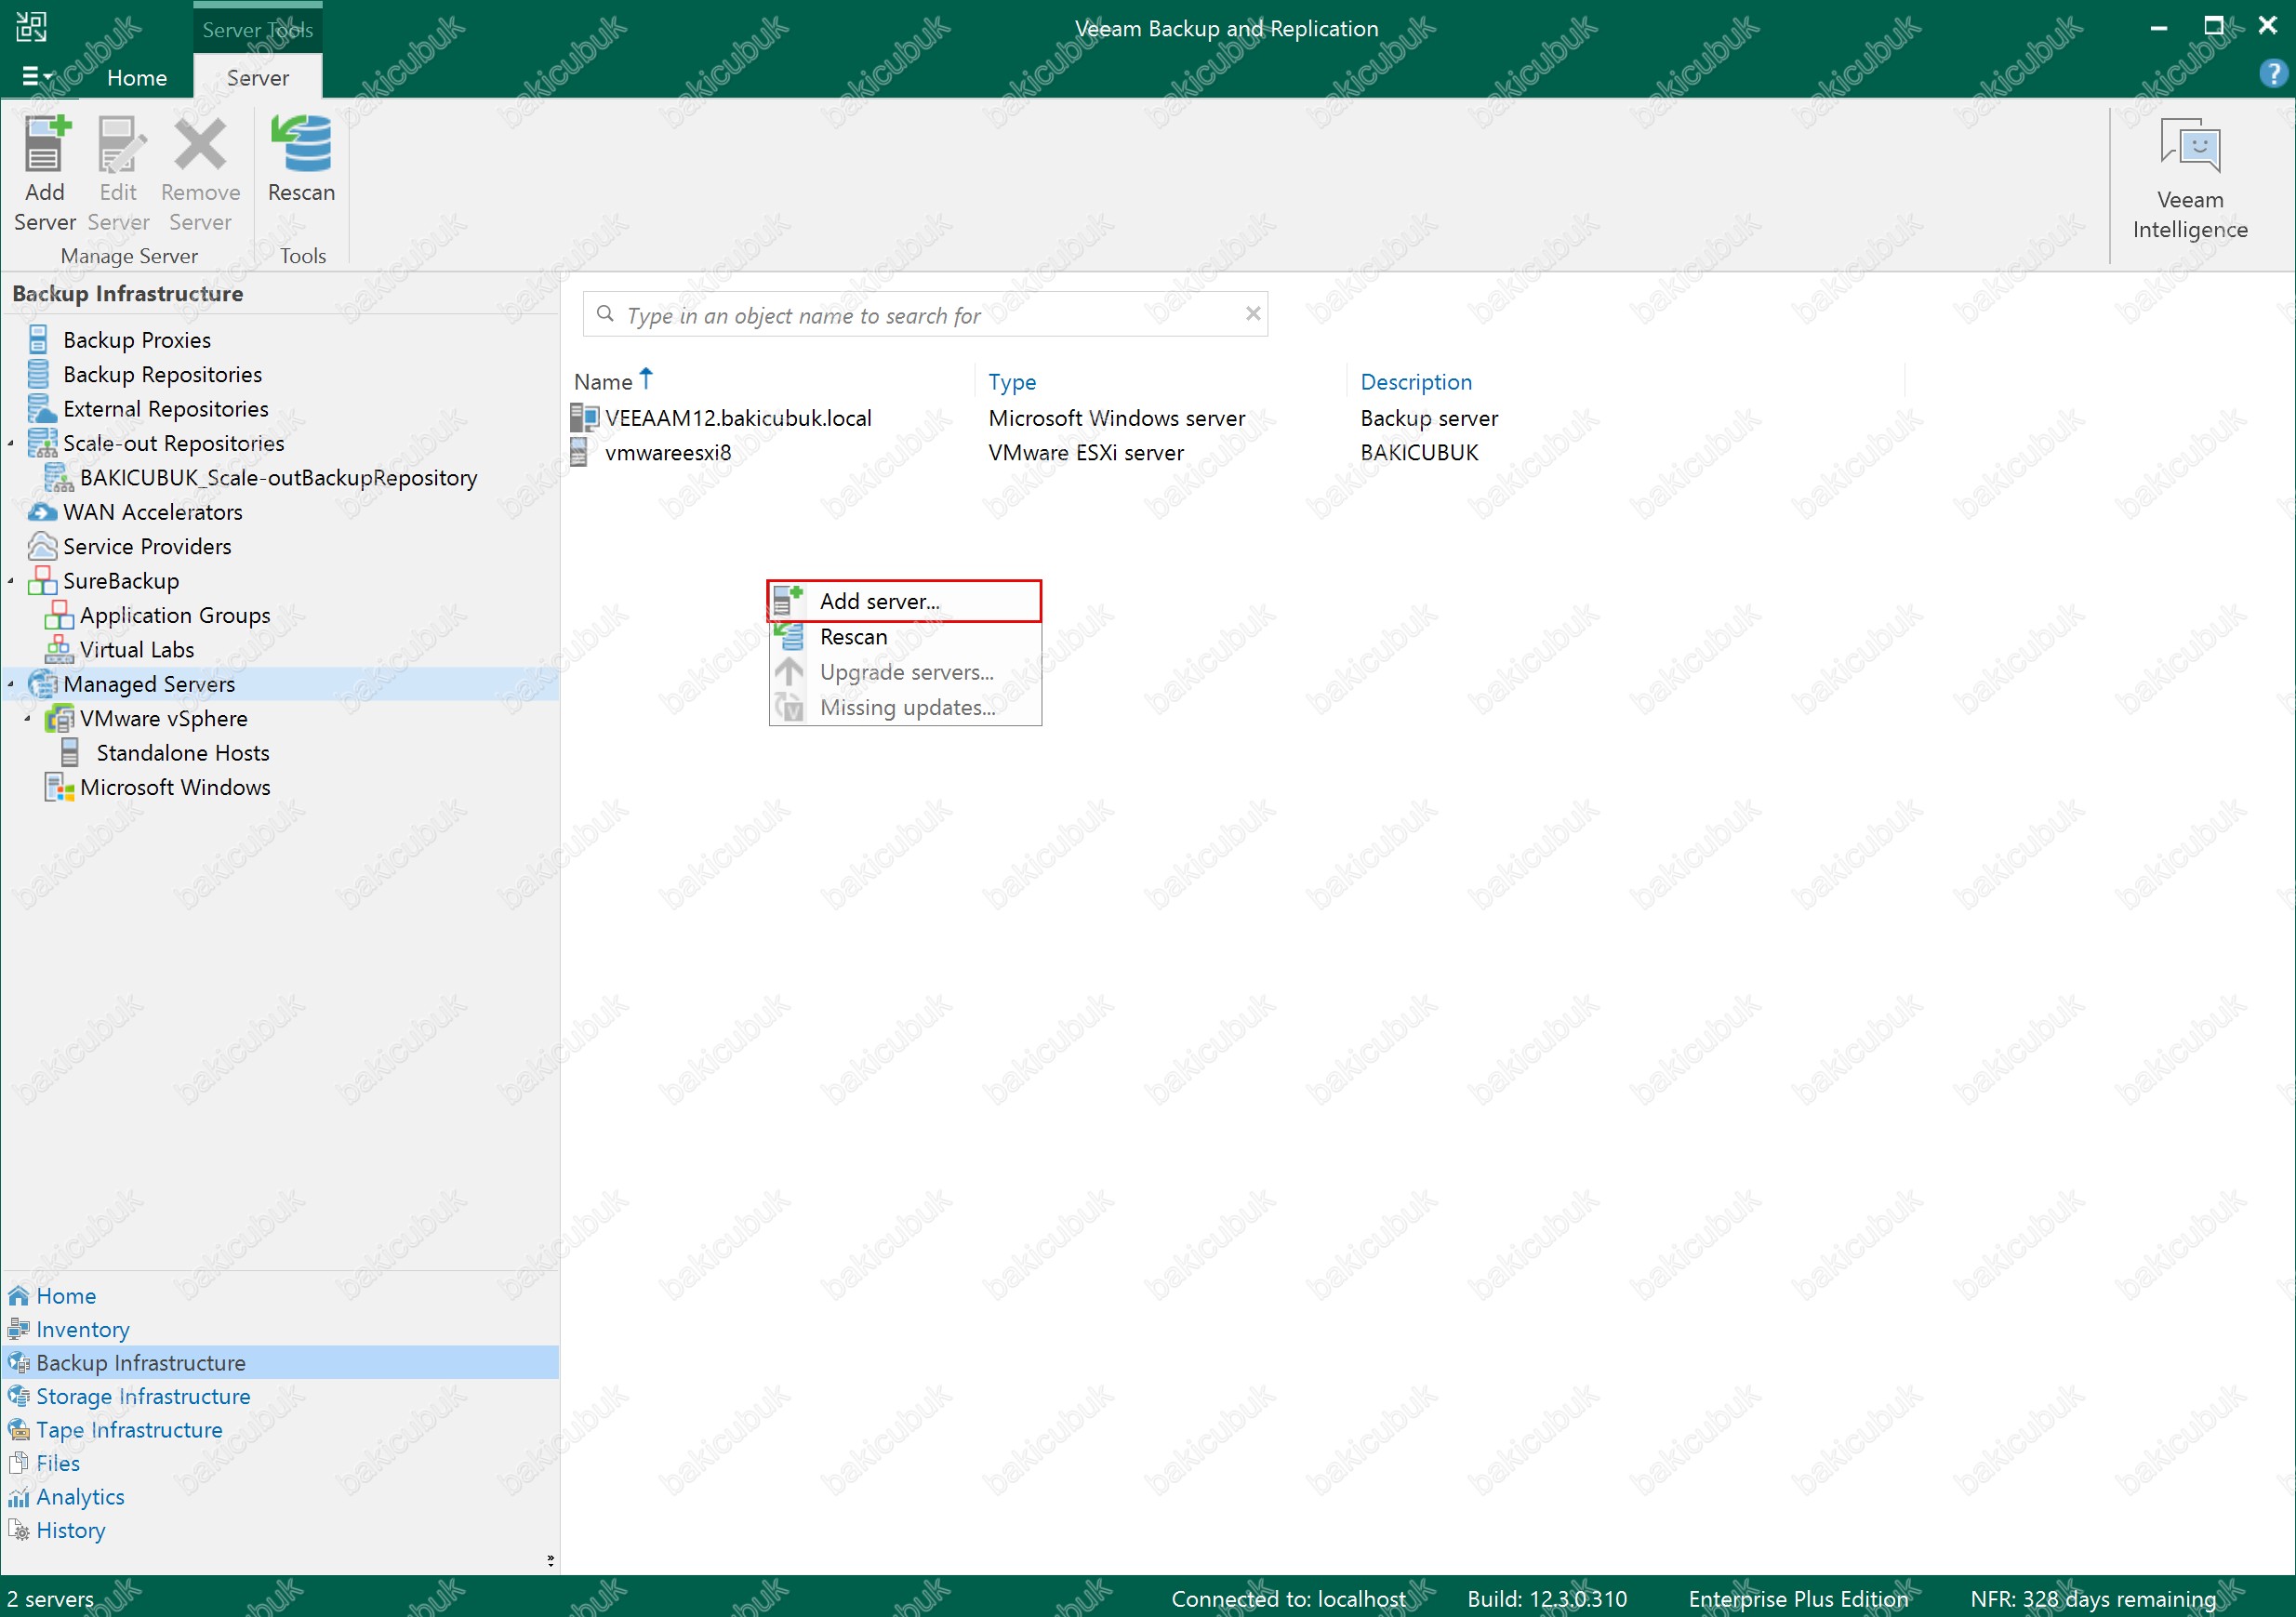Click the External Repositories tree icon

pyautogui.click(x=41, y=408)
